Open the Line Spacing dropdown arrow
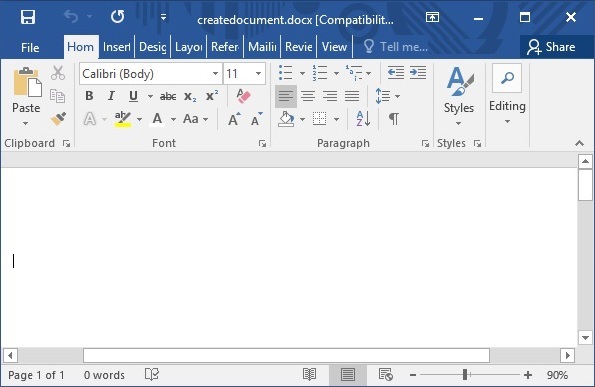The height and width of the screenshot is (387, 595). tap(397, 96)
